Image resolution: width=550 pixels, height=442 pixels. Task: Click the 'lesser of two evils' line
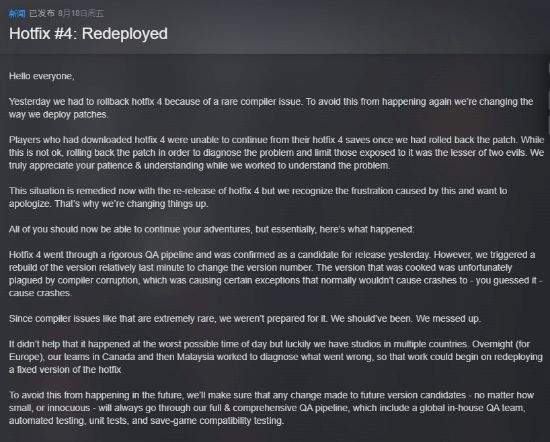point(276,153)
